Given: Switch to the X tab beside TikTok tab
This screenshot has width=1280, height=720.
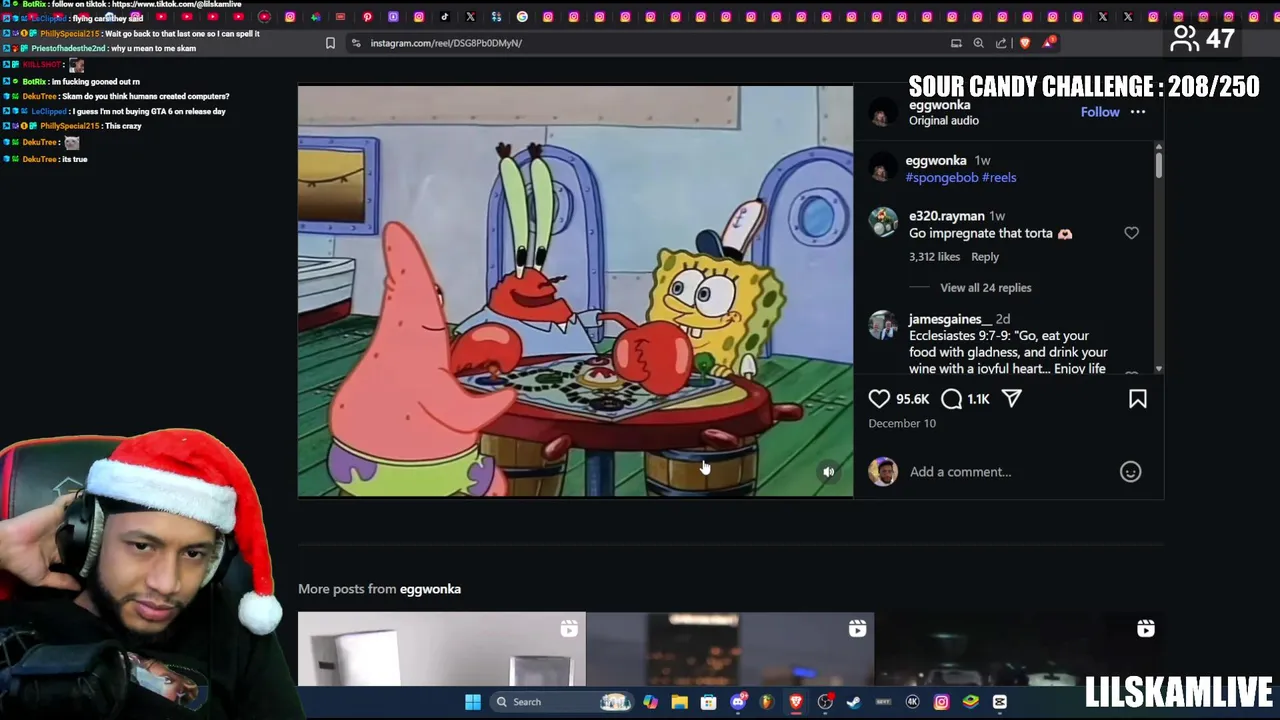Looking at the screenshot, I should coord(470,17).
